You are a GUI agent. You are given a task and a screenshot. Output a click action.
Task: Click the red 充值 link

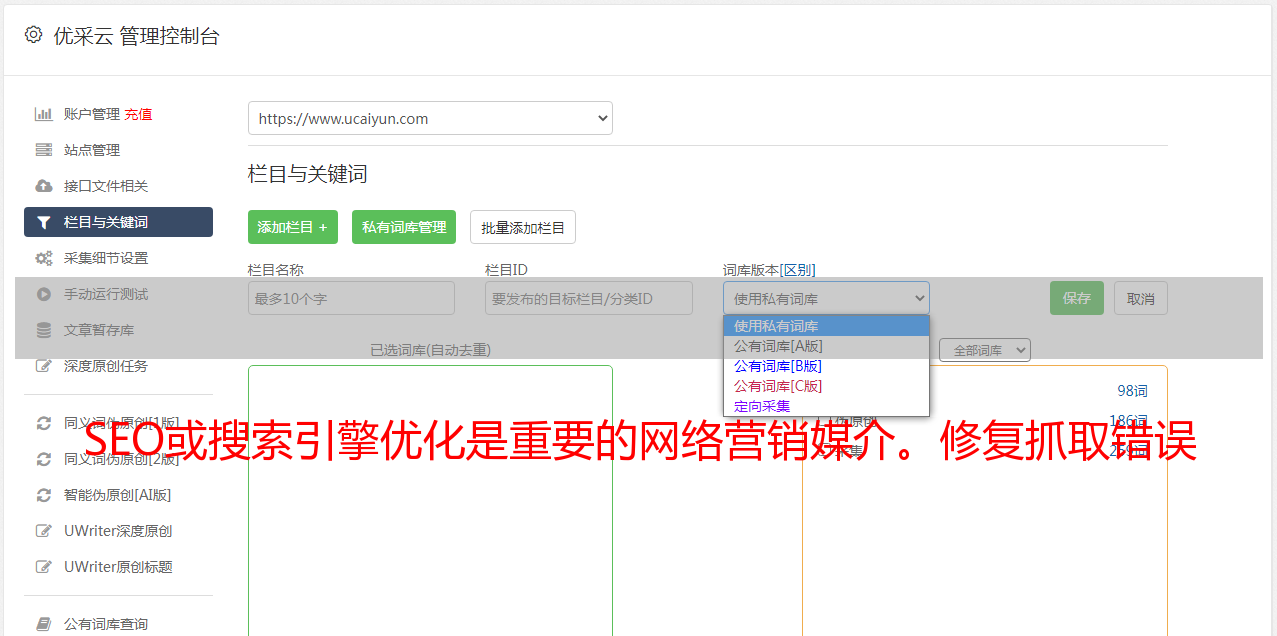click(138, 114)
